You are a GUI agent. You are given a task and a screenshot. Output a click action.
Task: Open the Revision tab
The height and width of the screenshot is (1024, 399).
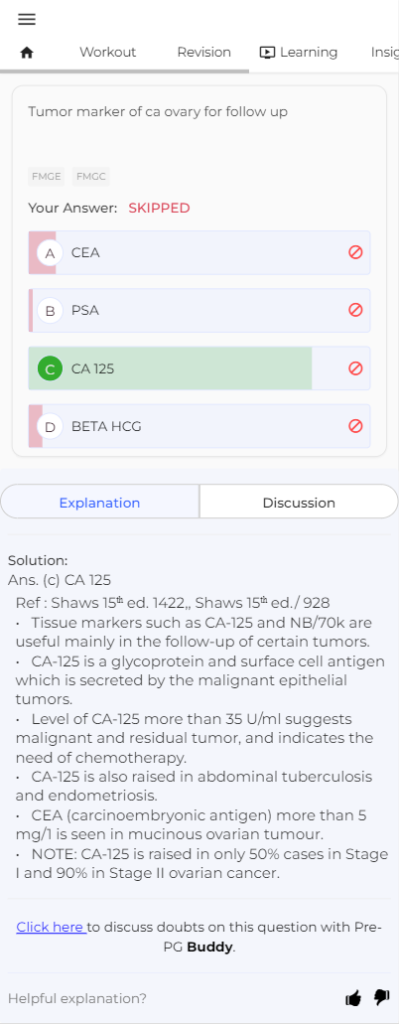point(204,52)
